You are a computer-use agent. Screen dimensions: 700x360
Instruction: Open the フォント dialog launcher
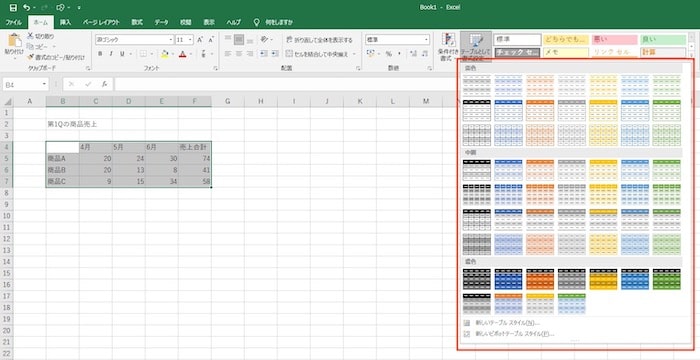pos(216,68)
